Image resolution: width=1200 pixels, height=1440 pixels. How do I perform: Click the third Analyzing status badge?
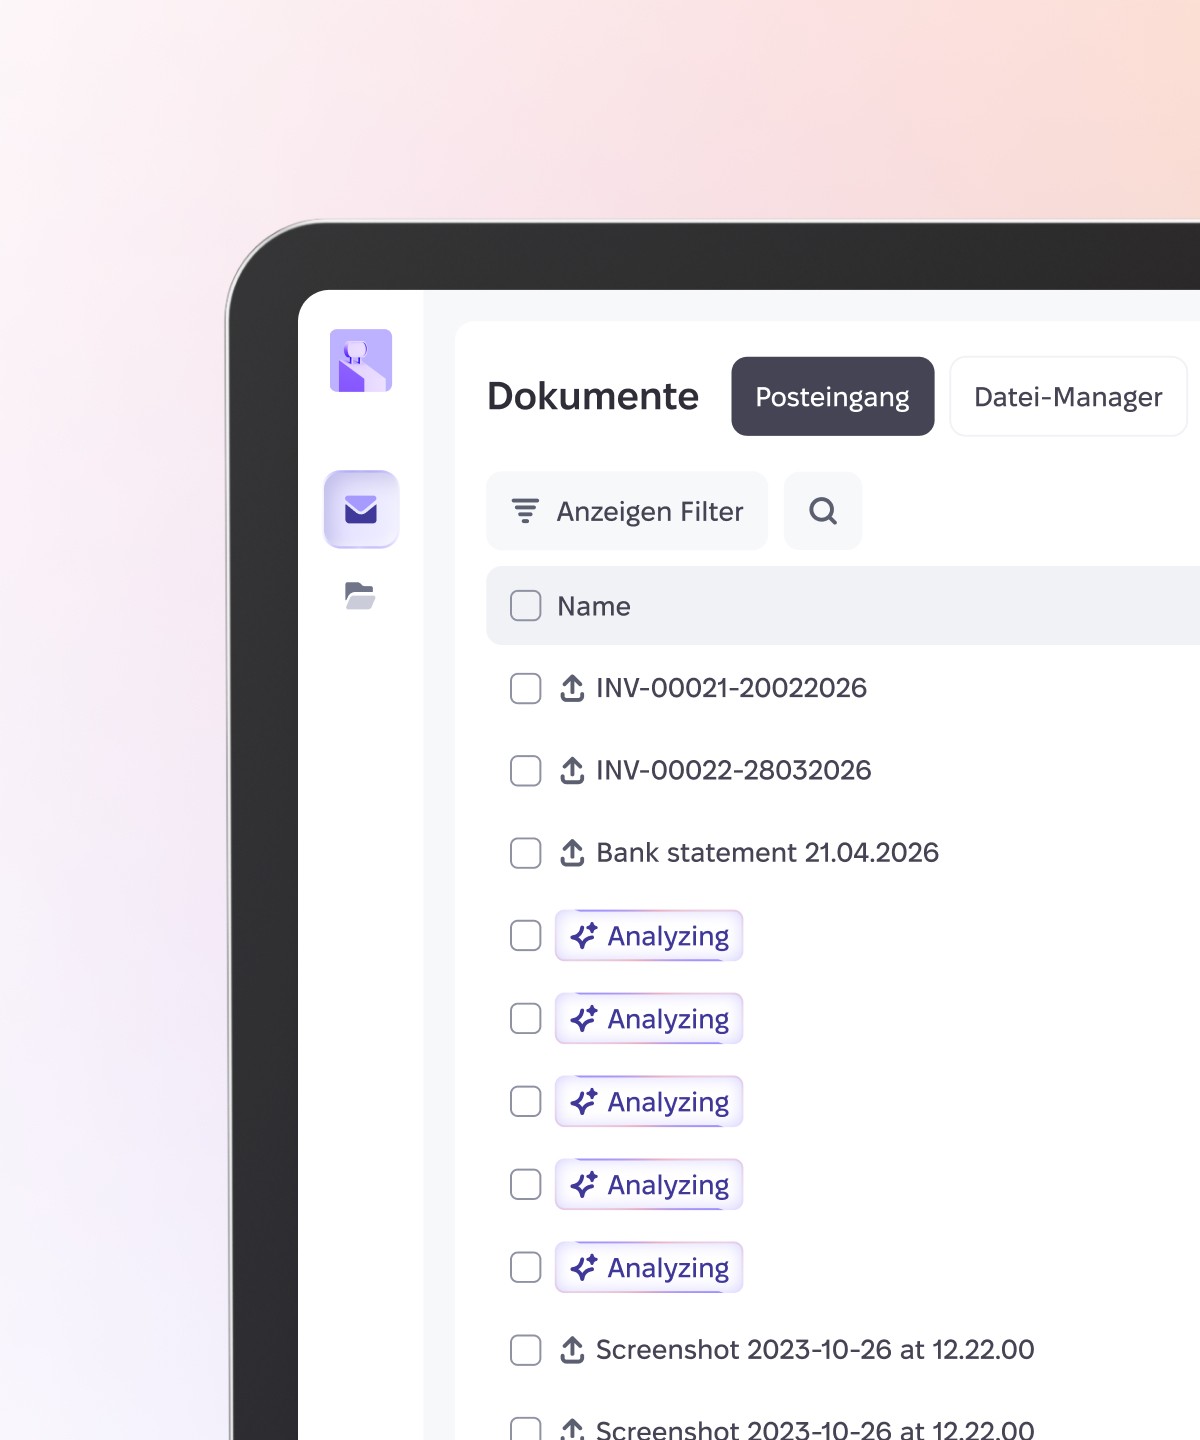(649, 1102)
